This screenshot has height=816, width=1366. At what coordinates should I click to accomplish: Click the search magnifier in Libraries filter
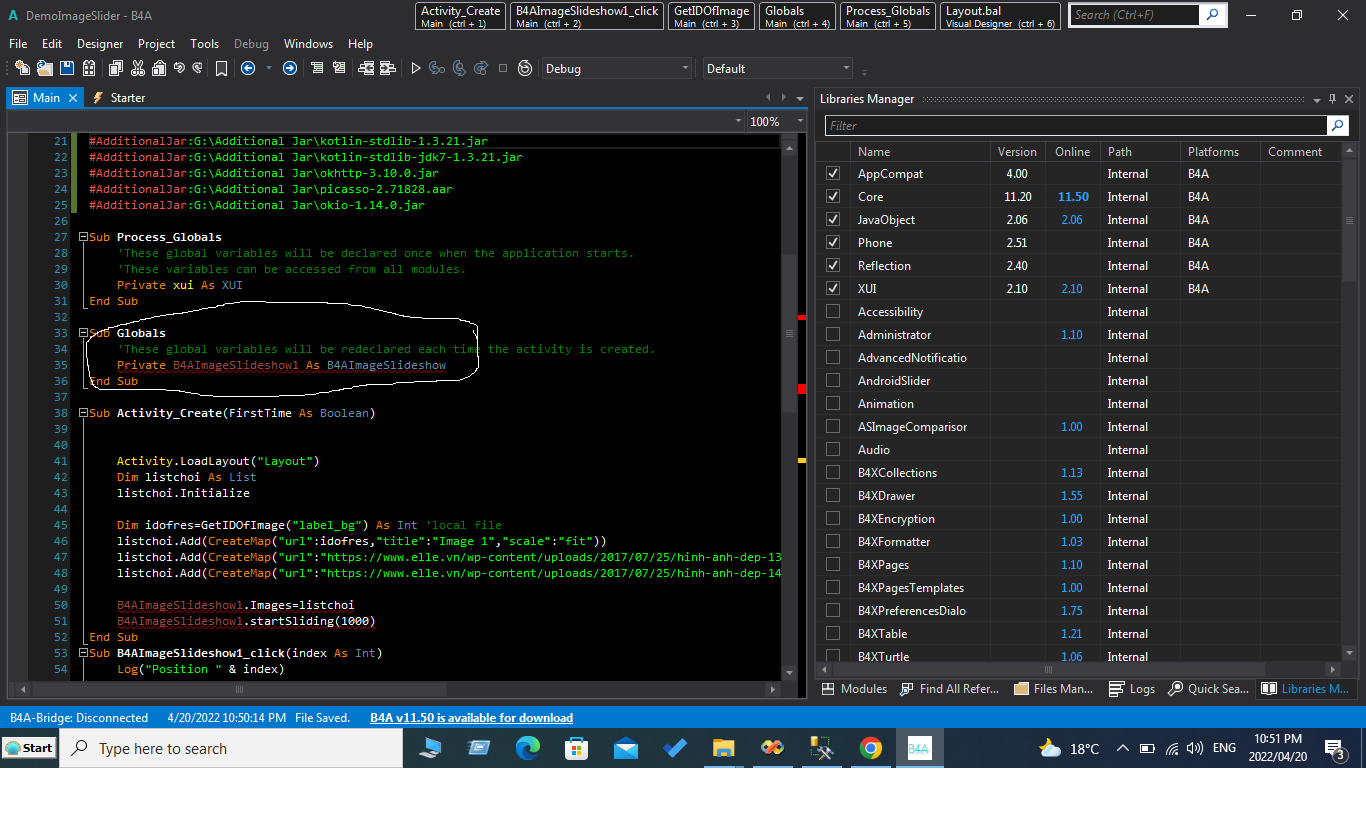(x=1337, y=125)
